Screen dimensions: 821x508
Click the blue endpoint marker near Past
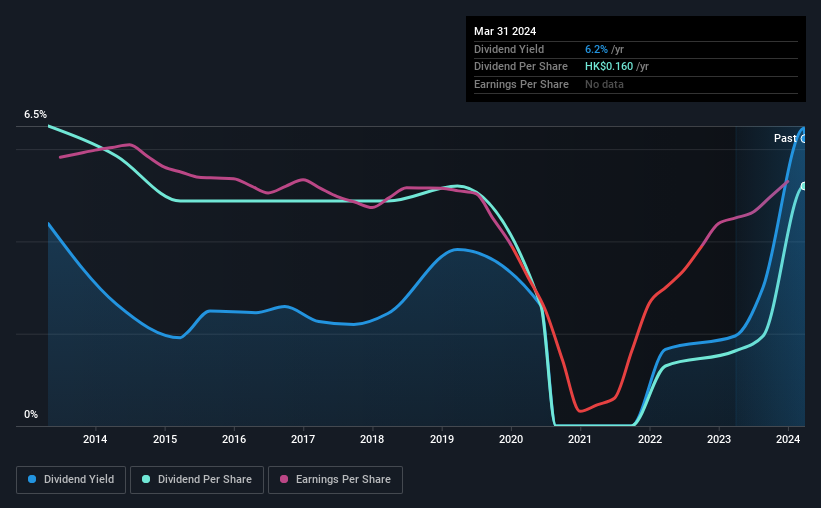coord(803,139)
